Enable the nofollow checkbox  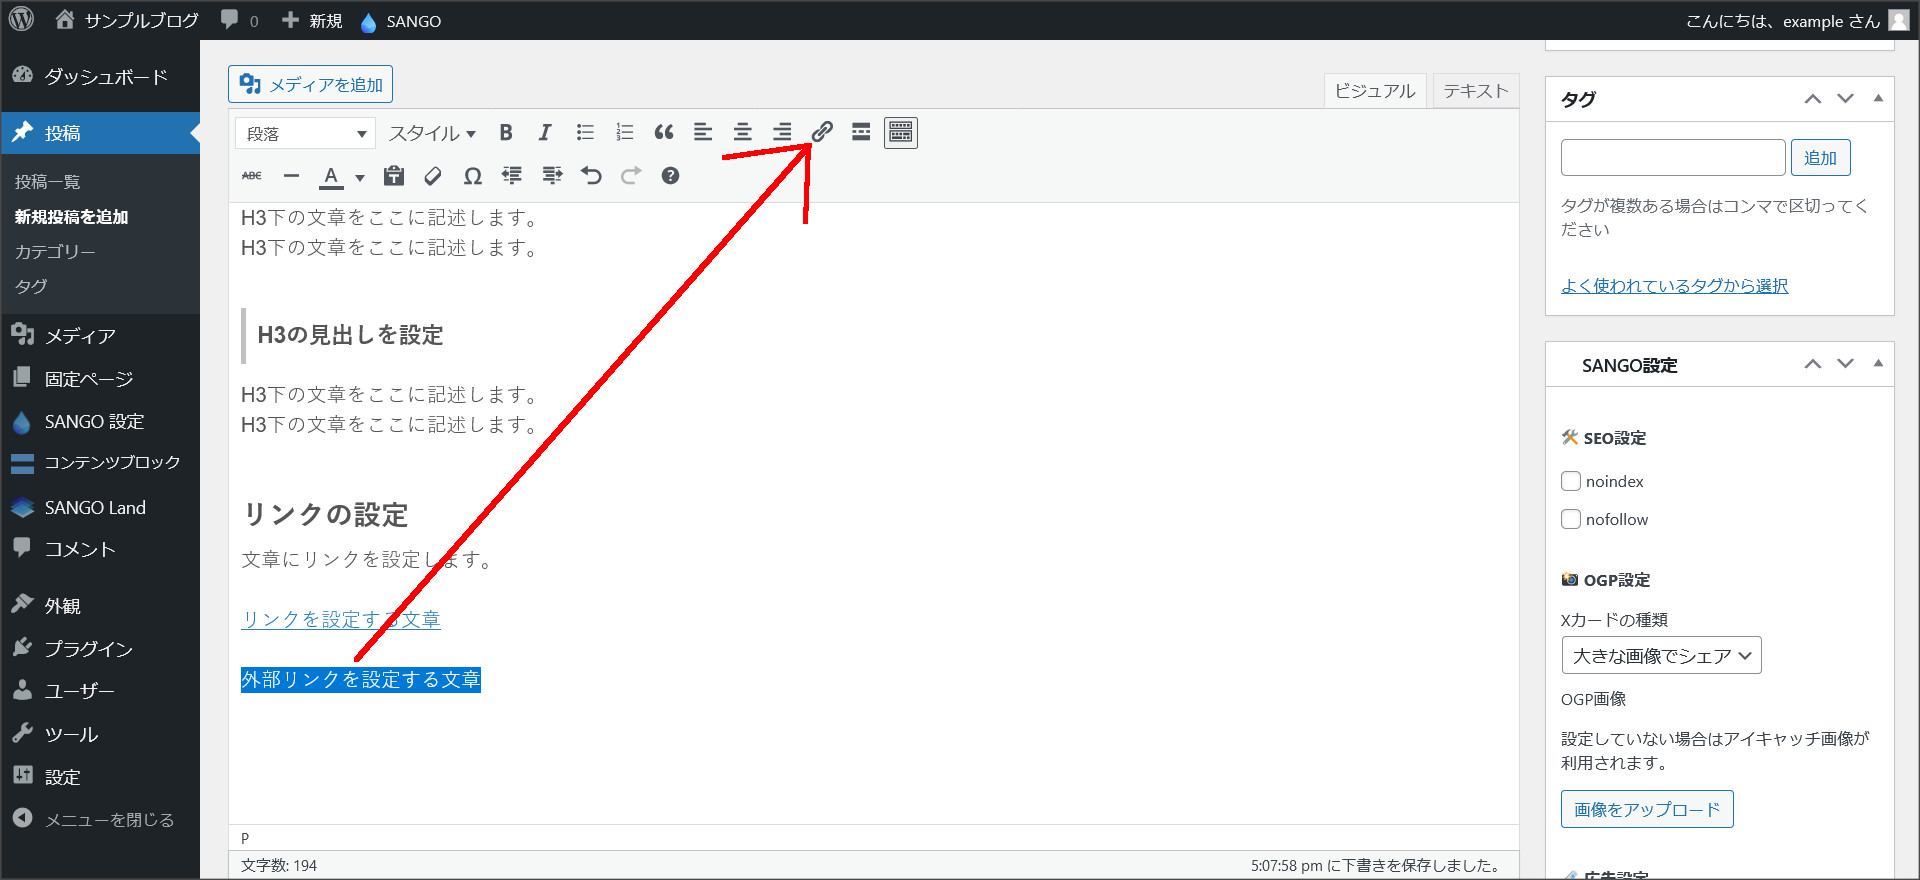(x=1571, y=519)
